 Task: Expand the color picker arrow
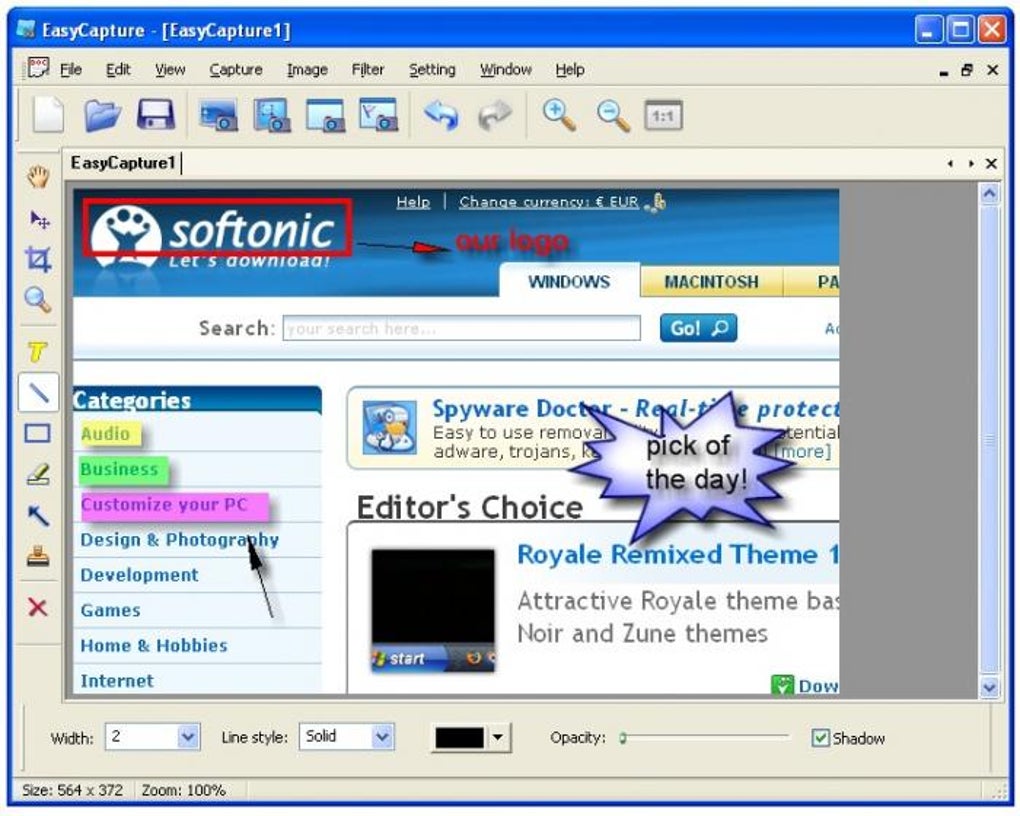point(498,737)
